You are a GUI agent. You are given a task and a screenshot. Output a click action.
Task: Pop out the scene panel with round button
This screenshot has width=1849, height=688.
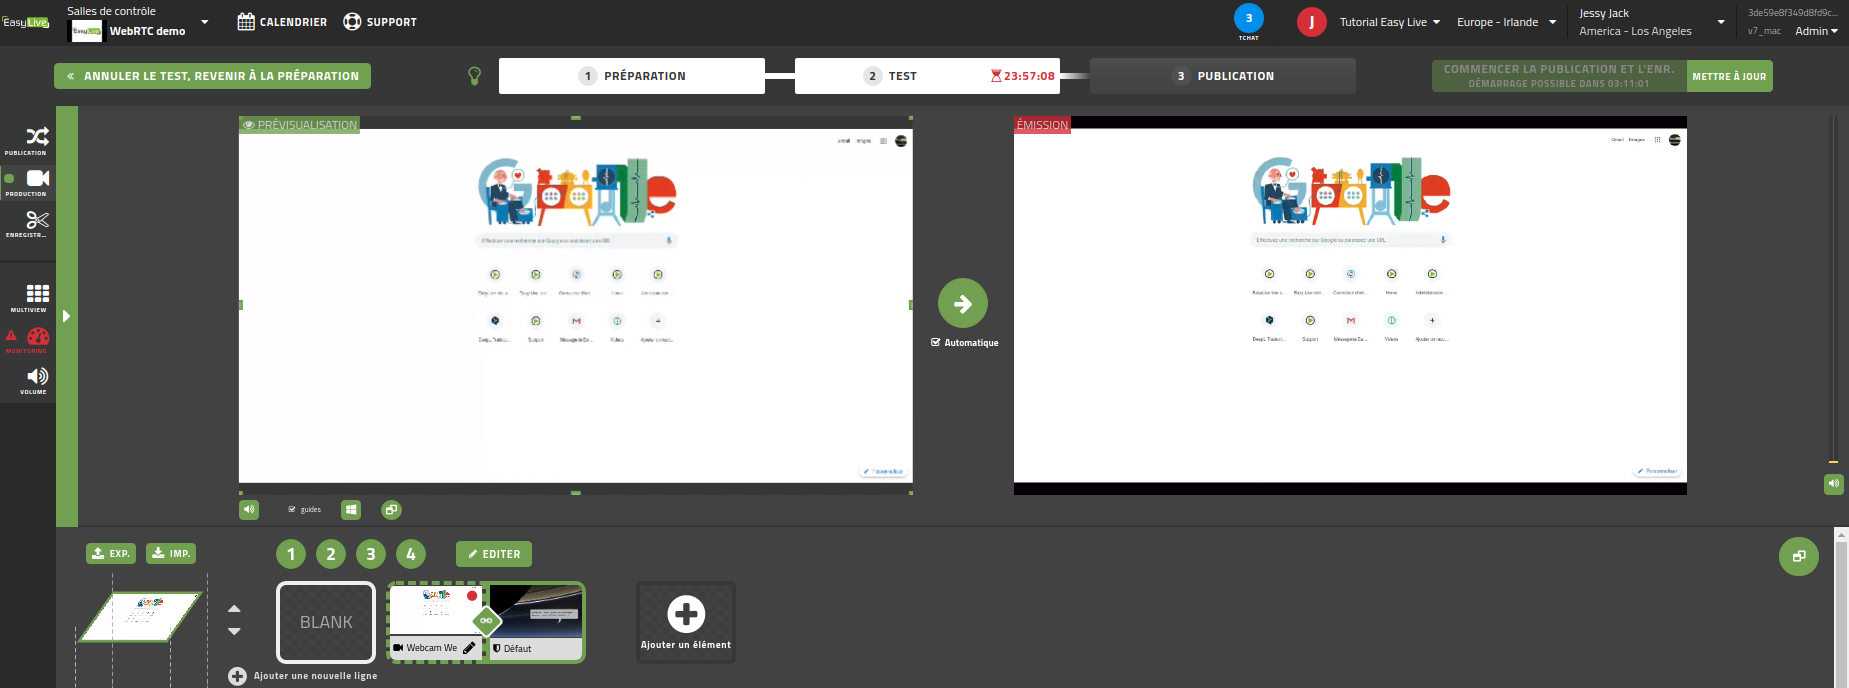coord(1799,556)
